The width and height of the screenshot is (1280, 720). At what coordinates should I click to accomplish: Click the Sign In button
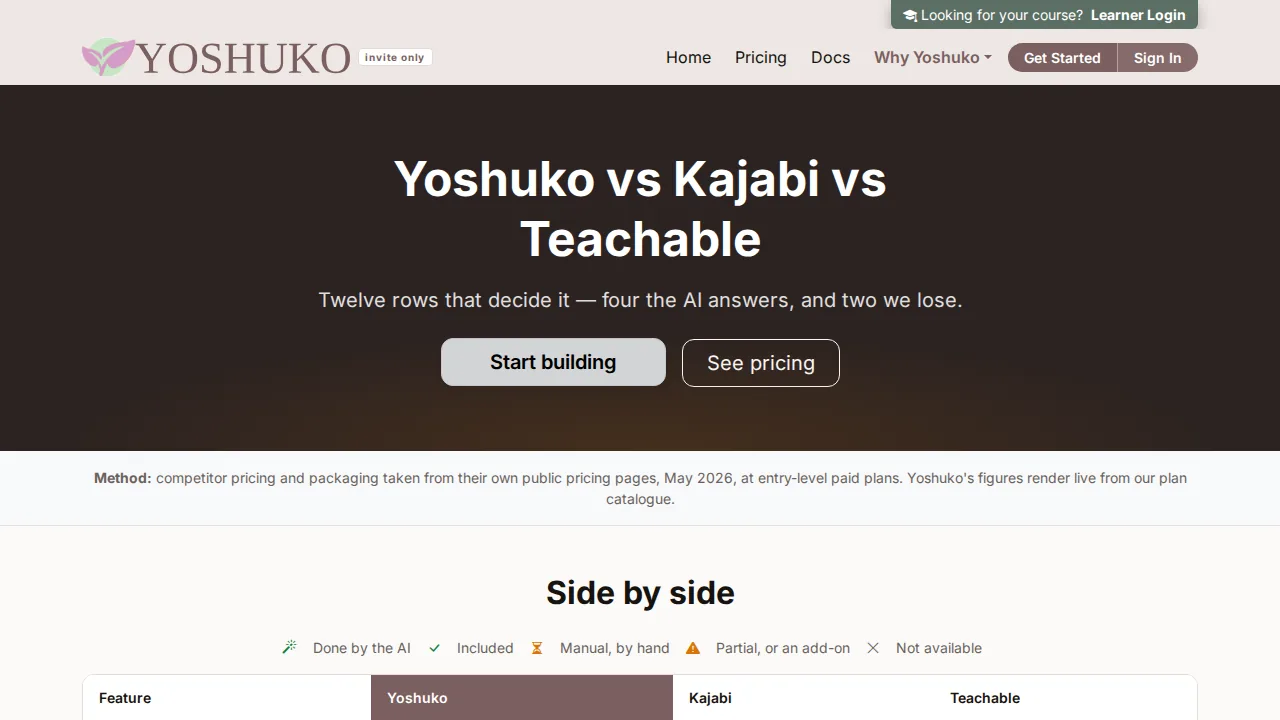(x=1157, y=58)
